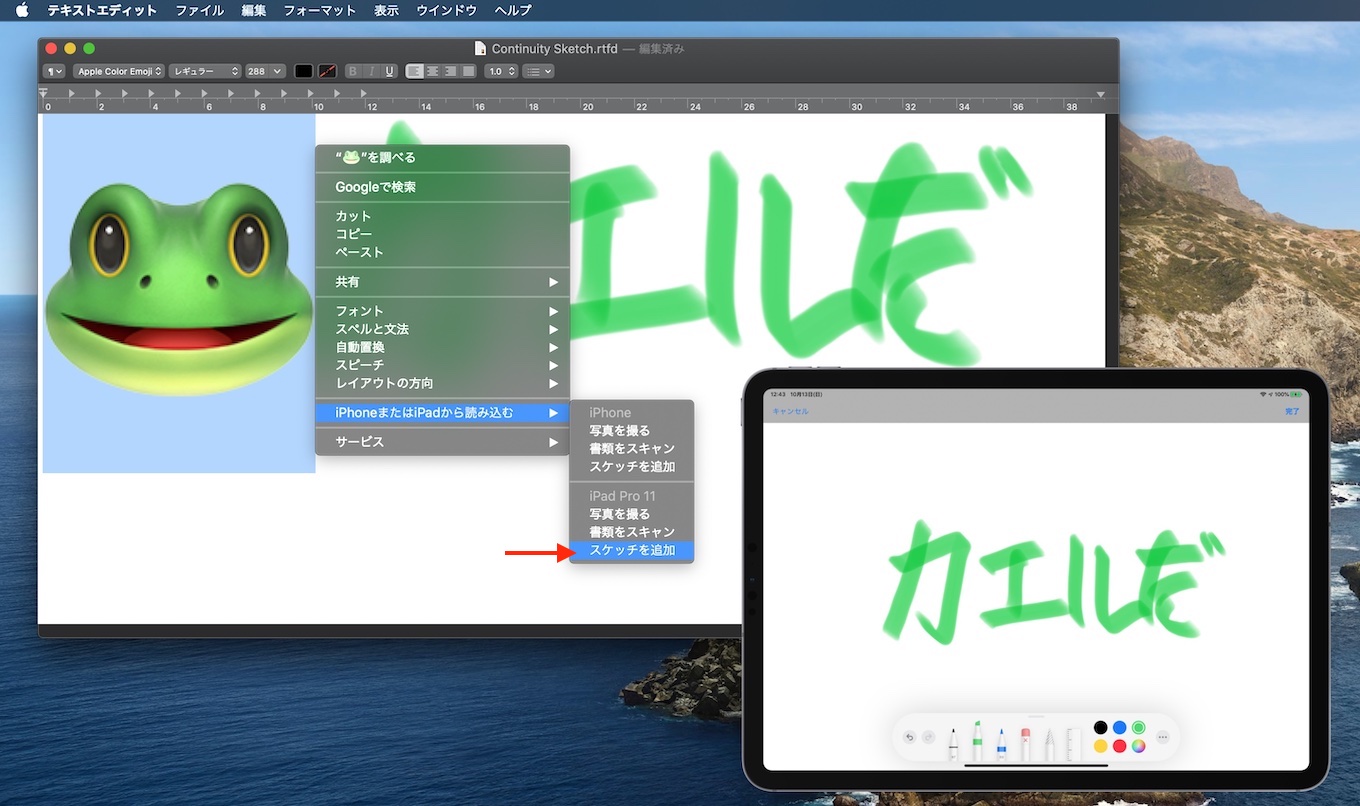Justify the text
Viewport: 1360px width, 806px height.
coord(468,71)
